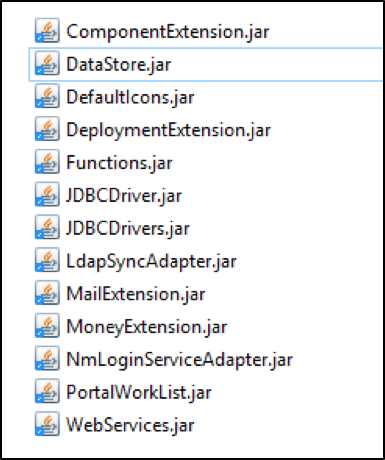385x460 pixels.
Task: Click the DefaultIcons.jar file icon
Action: [47, 96]
